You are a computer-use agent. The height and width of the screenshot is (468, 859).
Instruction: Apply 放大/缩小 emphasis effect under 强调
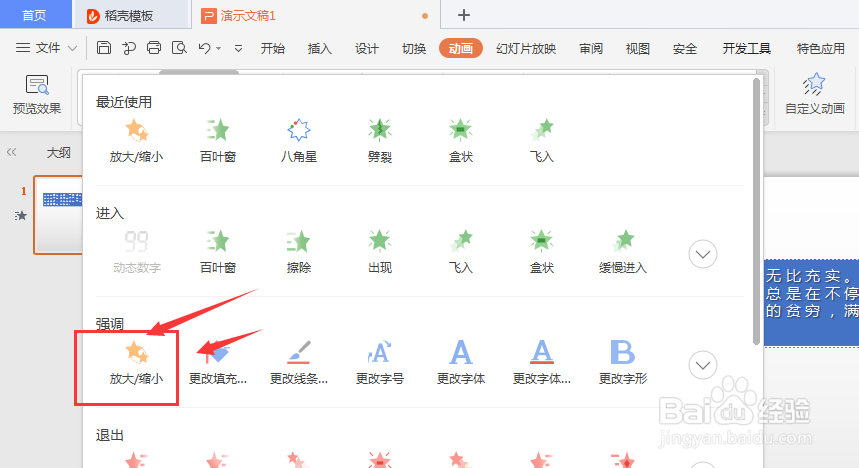click(x=136, y=363)
